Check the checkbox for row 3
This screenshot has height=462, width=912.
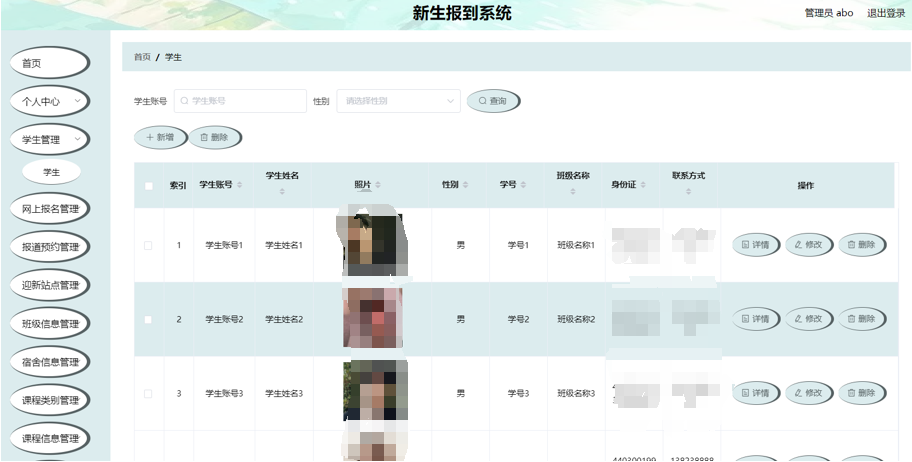click(148, 394)
